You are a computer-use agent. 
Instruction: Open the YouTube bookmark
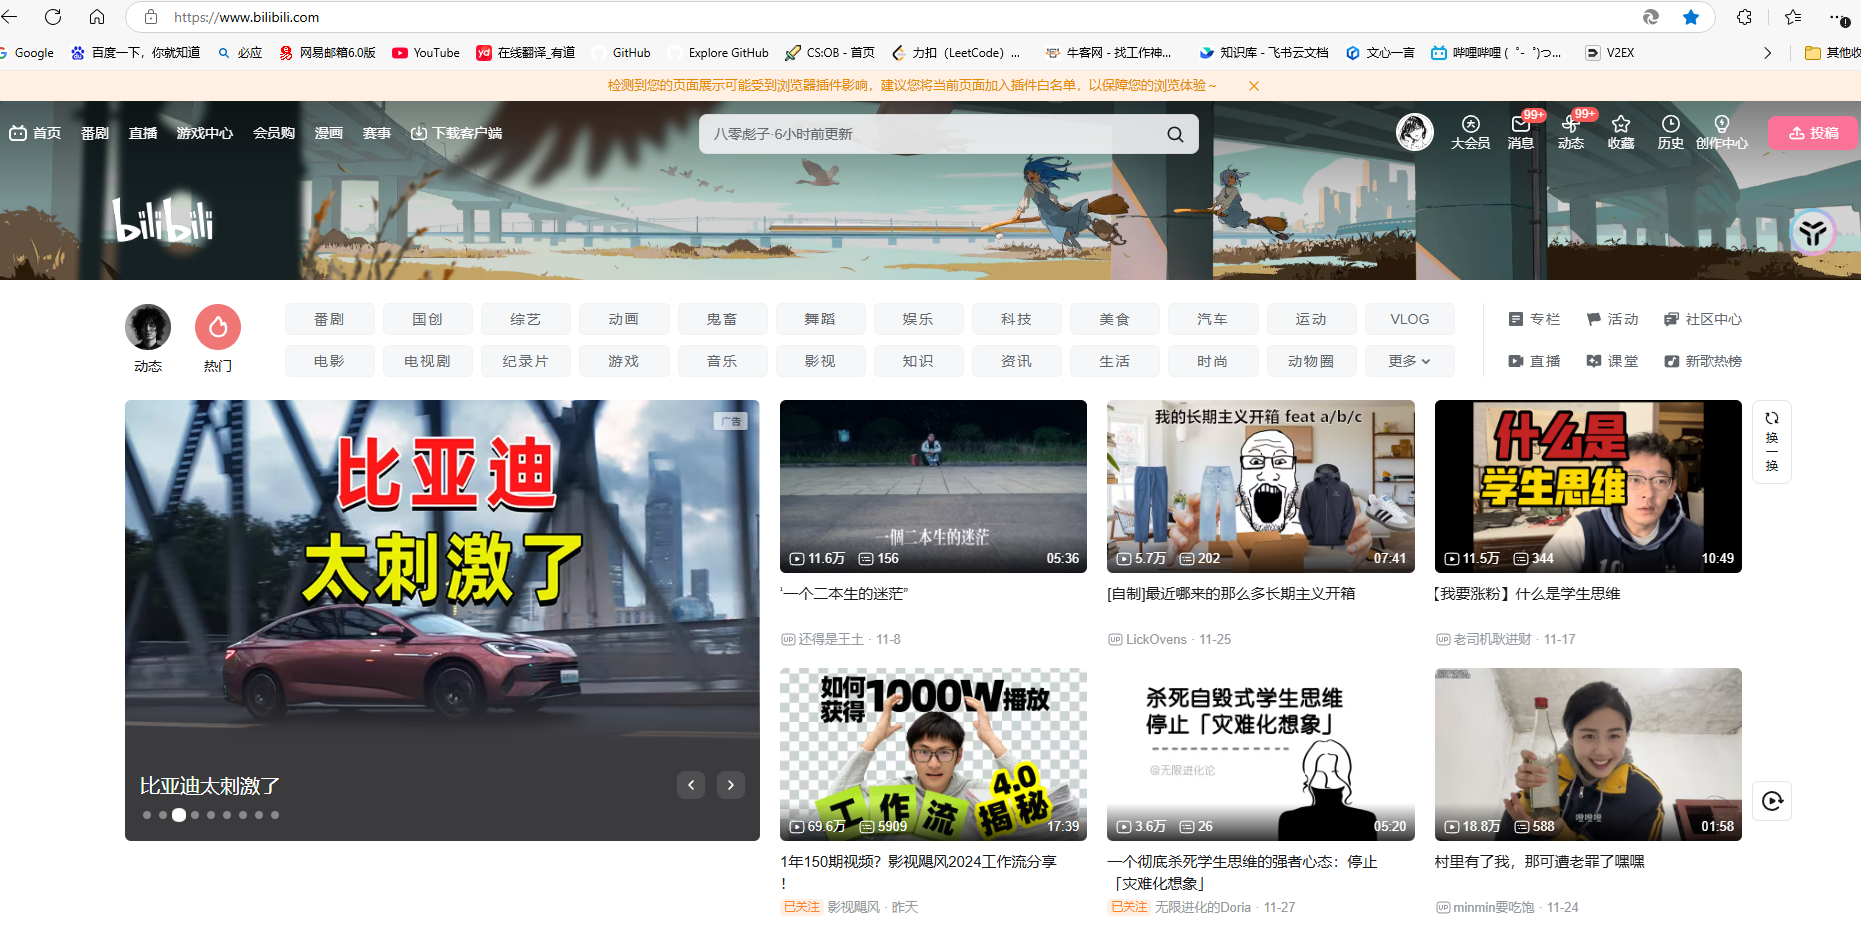[426, 53]
